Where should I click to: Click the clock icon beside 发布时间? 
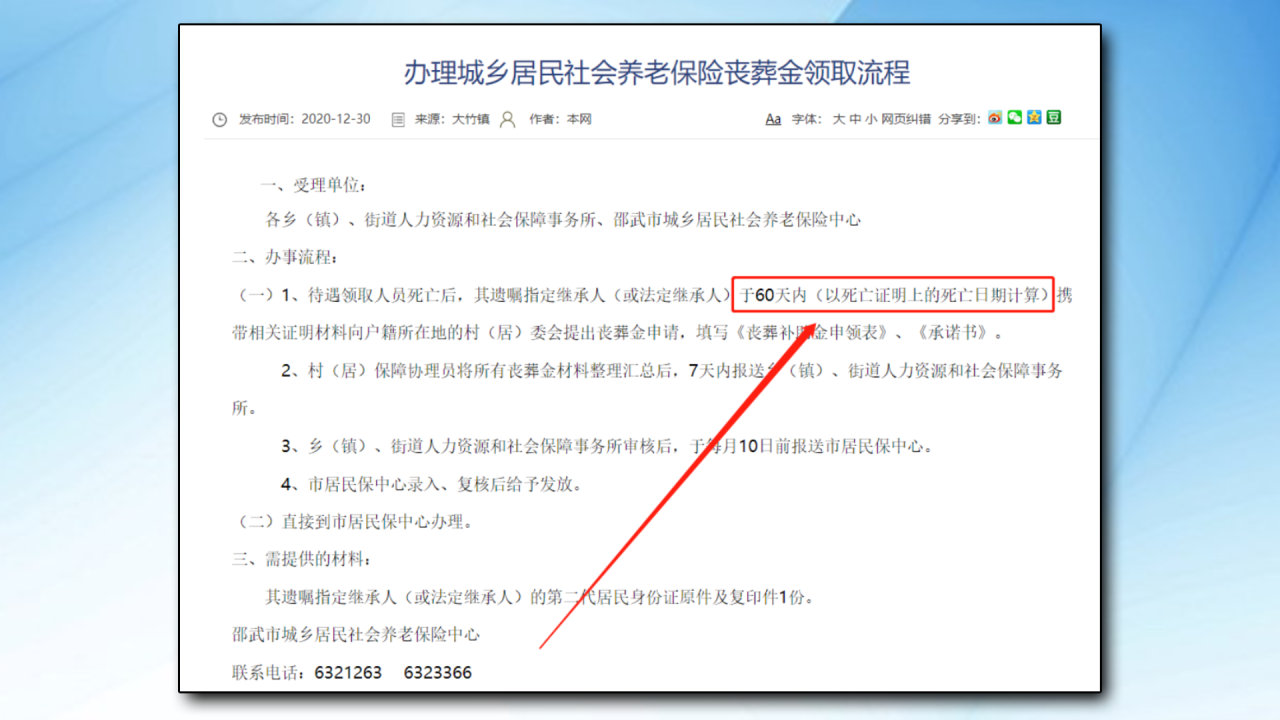[x=220, y=119]
